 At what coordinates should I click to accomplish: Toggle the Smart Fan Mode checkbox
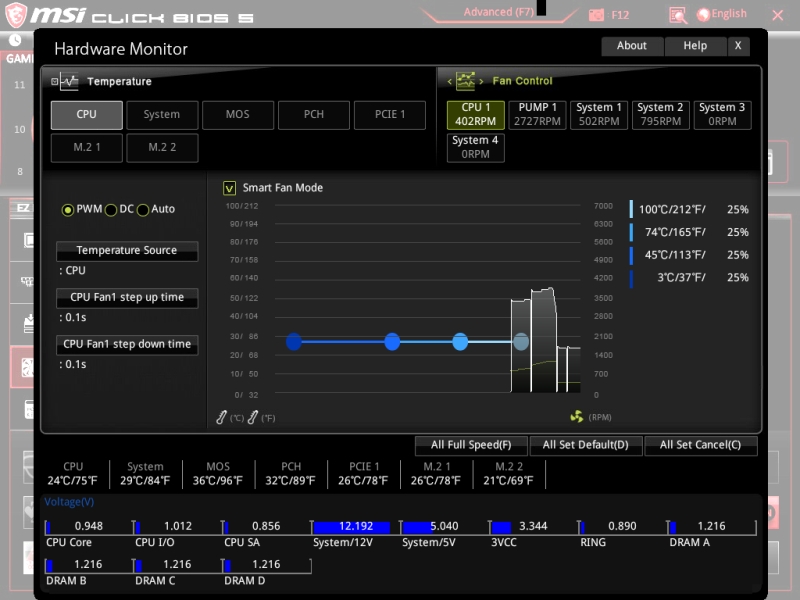click(230, 188)
